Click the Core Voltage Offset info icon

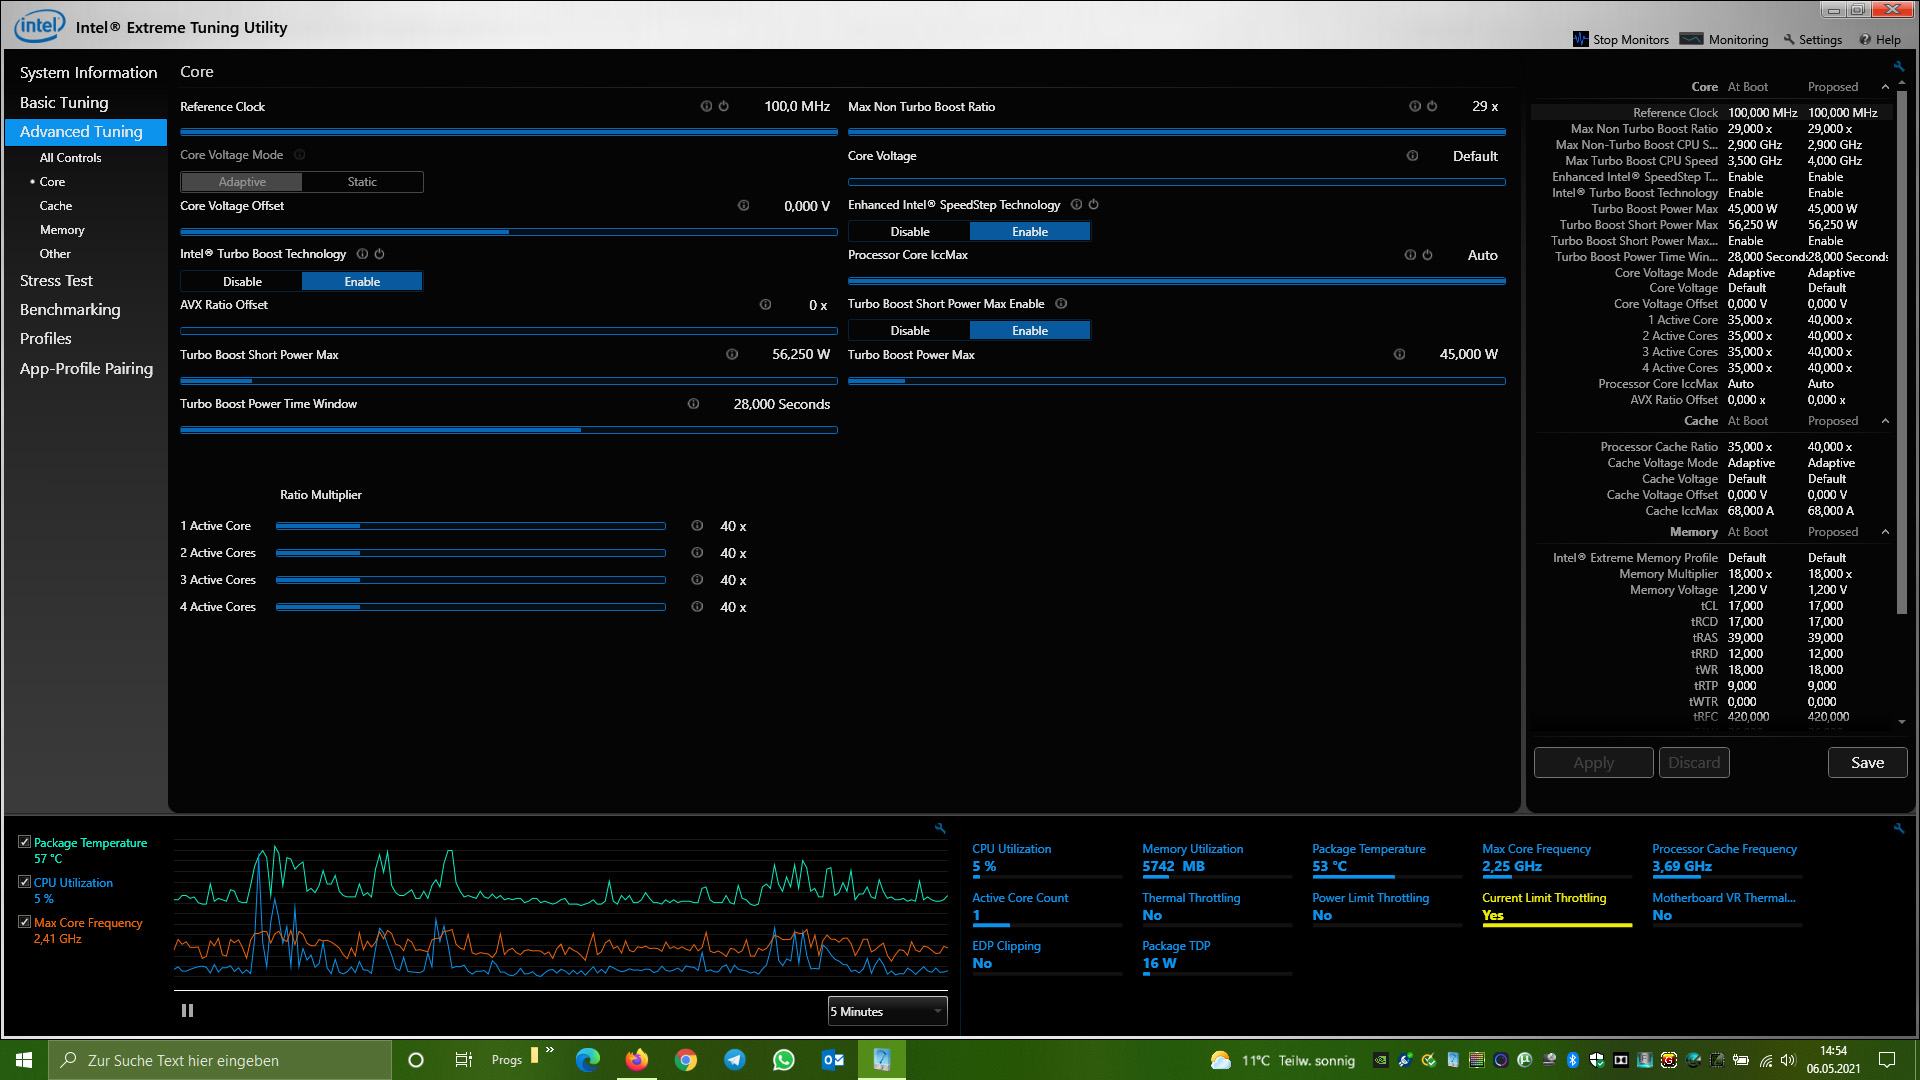[x=743, y=205]
